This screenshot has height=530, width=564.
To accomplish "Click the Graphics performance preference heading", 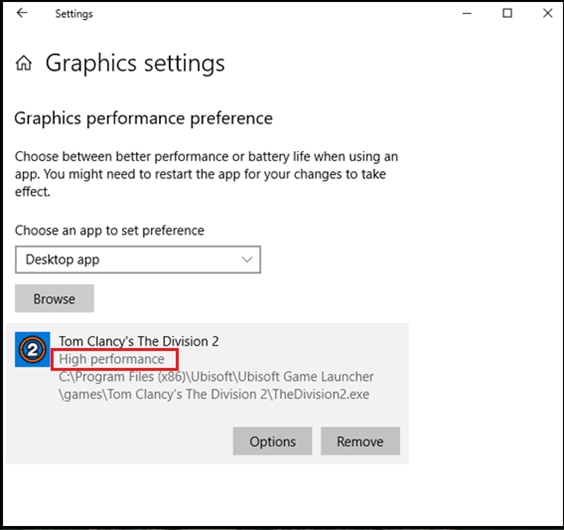I will 144,118.
